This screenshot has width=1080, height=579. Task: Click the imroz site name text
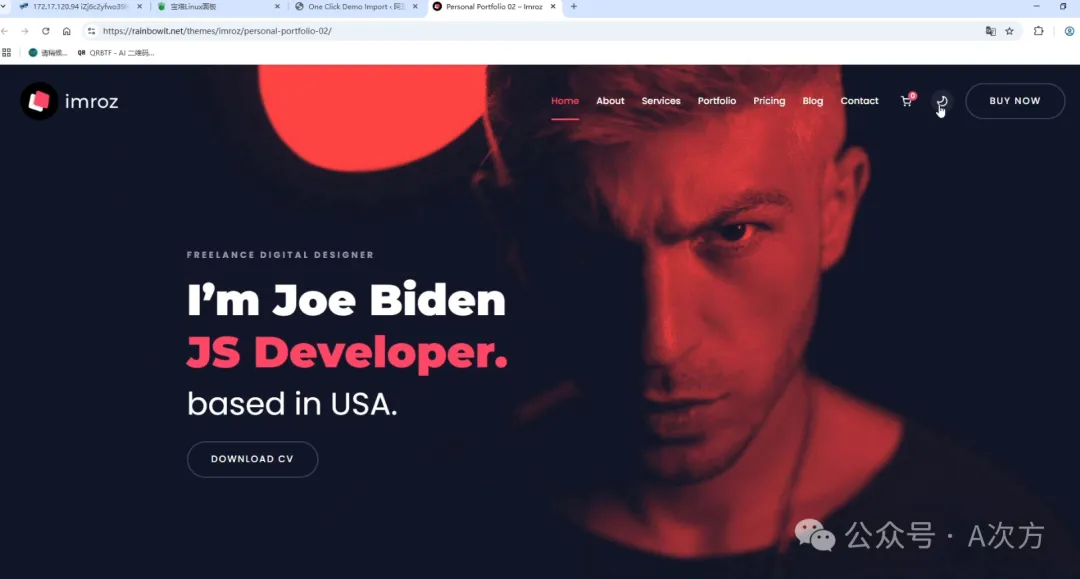click(x=92, y=101)
